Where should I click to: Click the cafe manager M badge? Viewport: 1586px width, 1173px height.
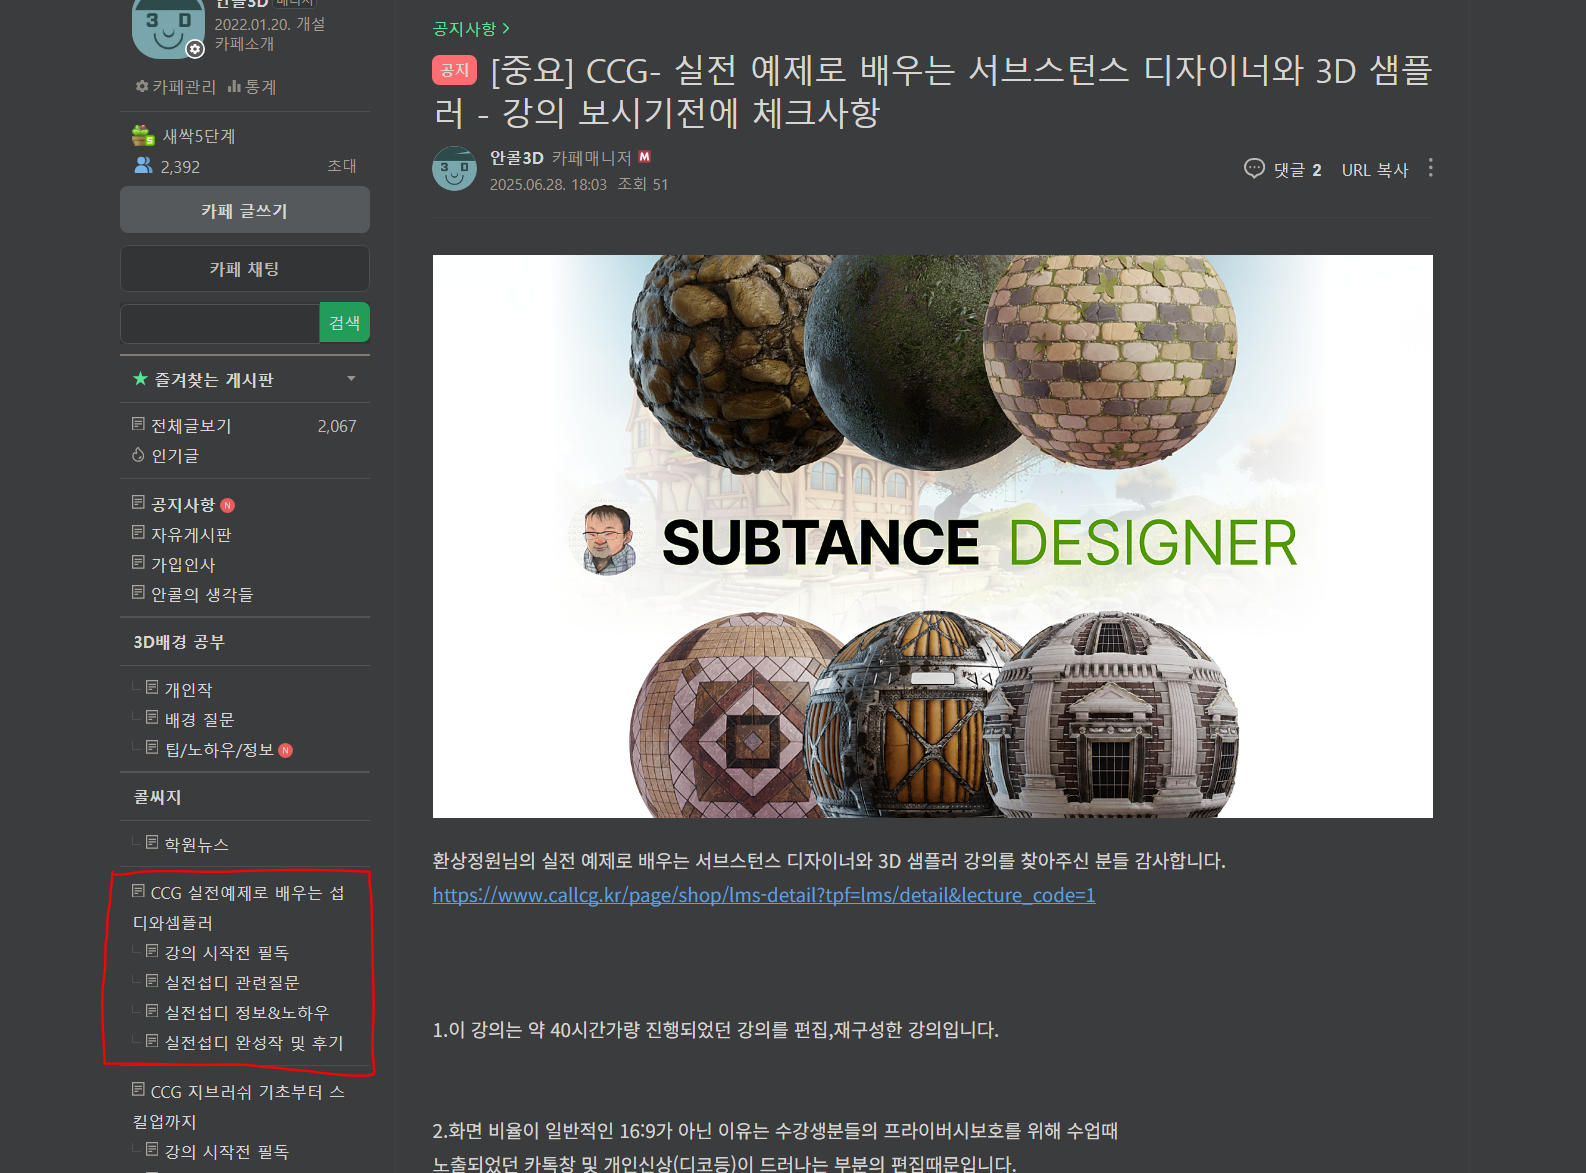[x=645, y=157]
